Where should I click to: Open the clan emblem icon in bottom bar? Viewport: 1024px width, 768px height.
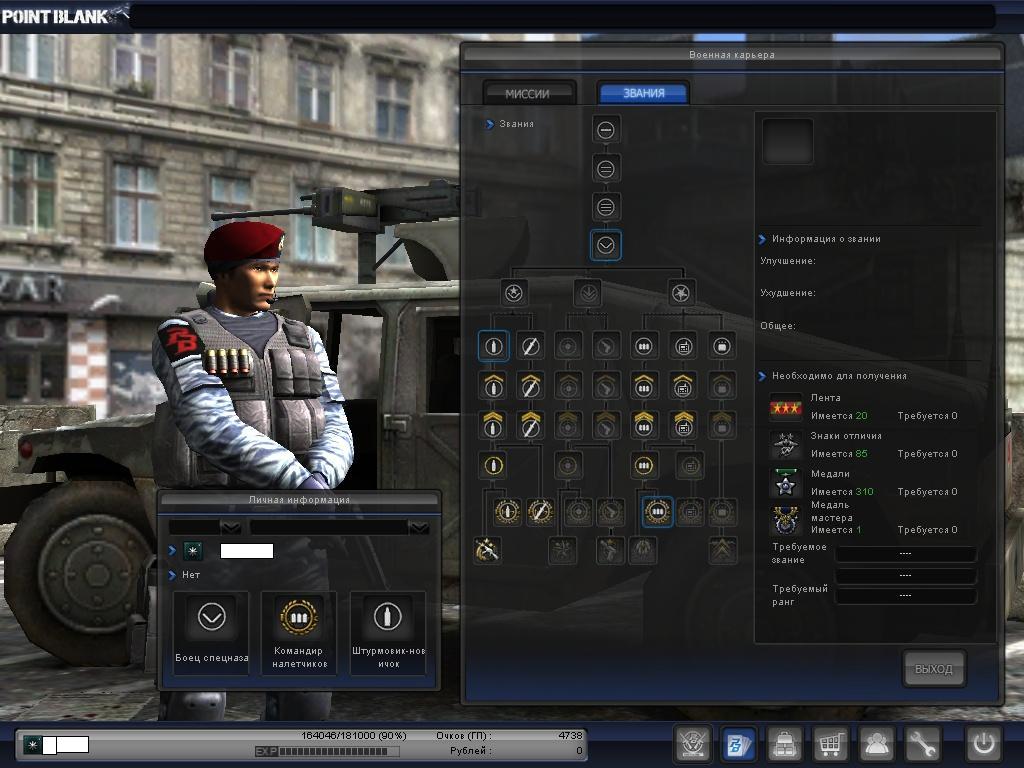tap(692, 745)
